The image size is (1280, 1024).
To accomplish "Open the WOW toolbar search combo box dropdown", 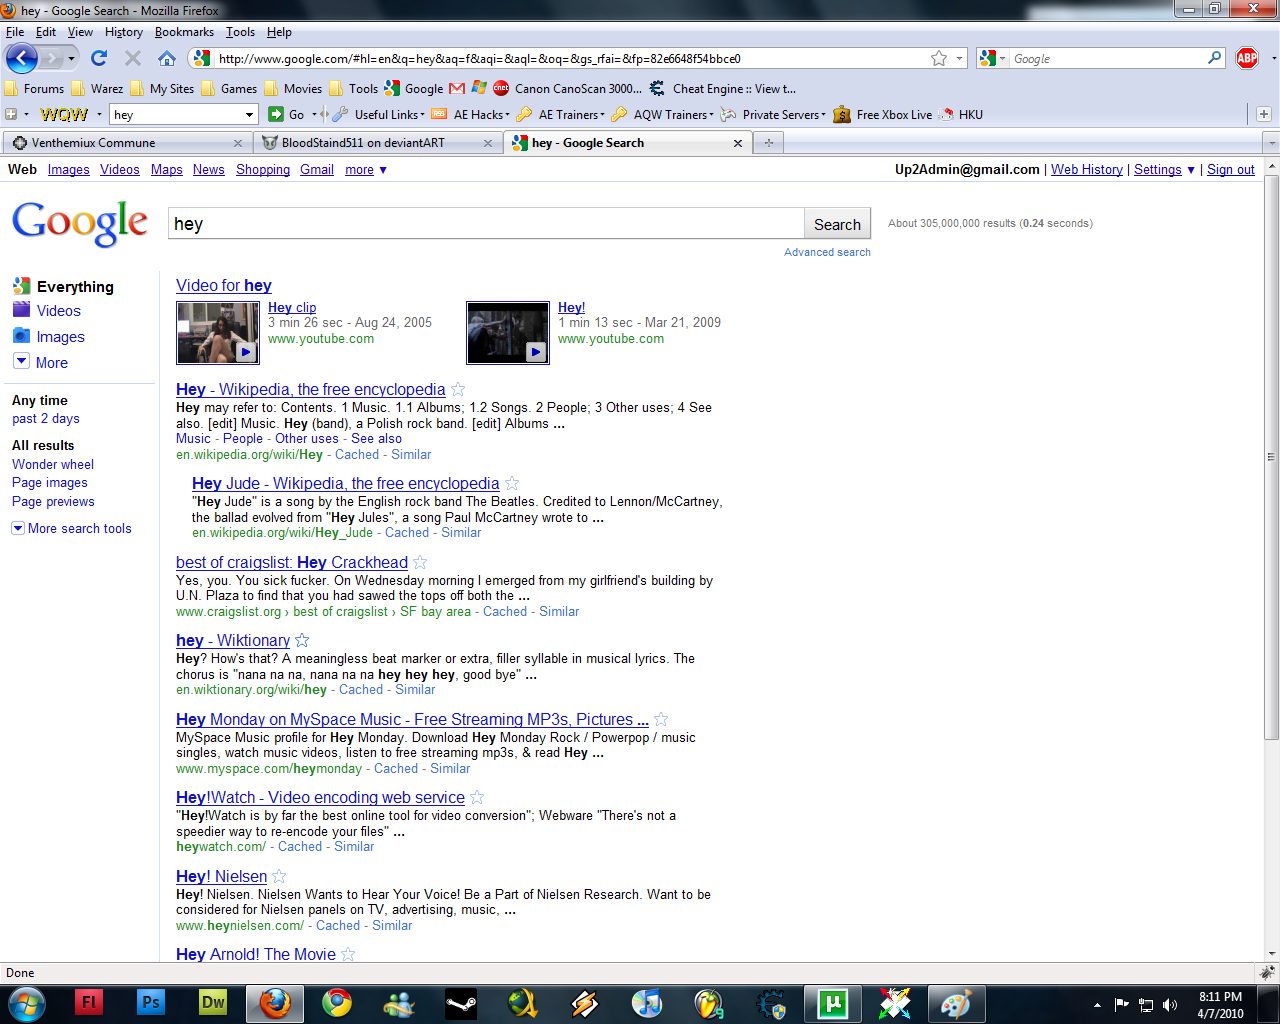I will point(250,115).
